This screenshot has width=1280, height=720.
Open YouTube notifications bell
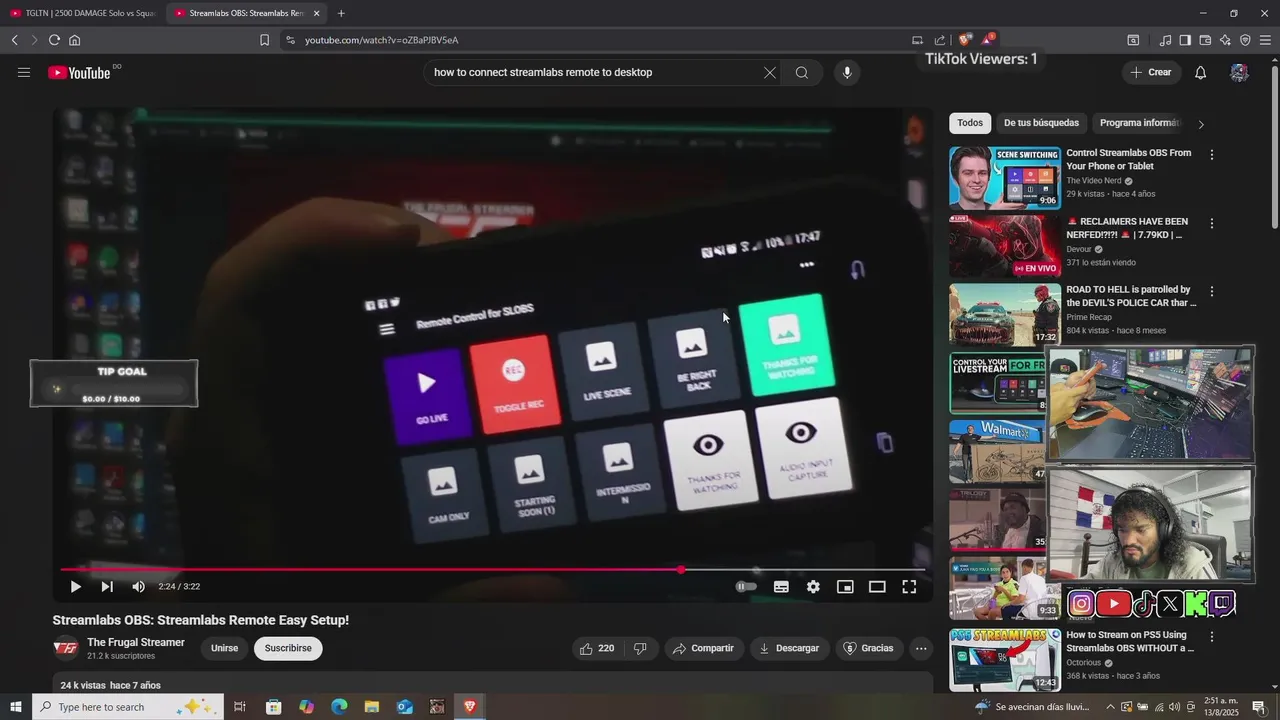(1201, 72)
